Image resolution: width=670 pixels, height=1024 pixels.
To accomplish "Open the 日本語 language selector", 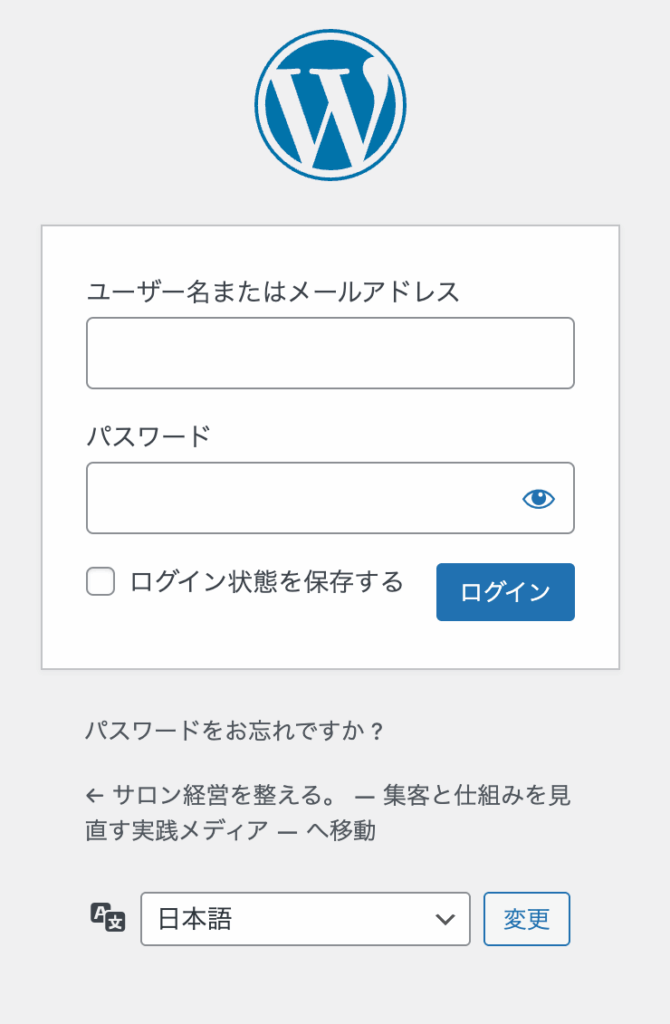I will click(305, 919).
